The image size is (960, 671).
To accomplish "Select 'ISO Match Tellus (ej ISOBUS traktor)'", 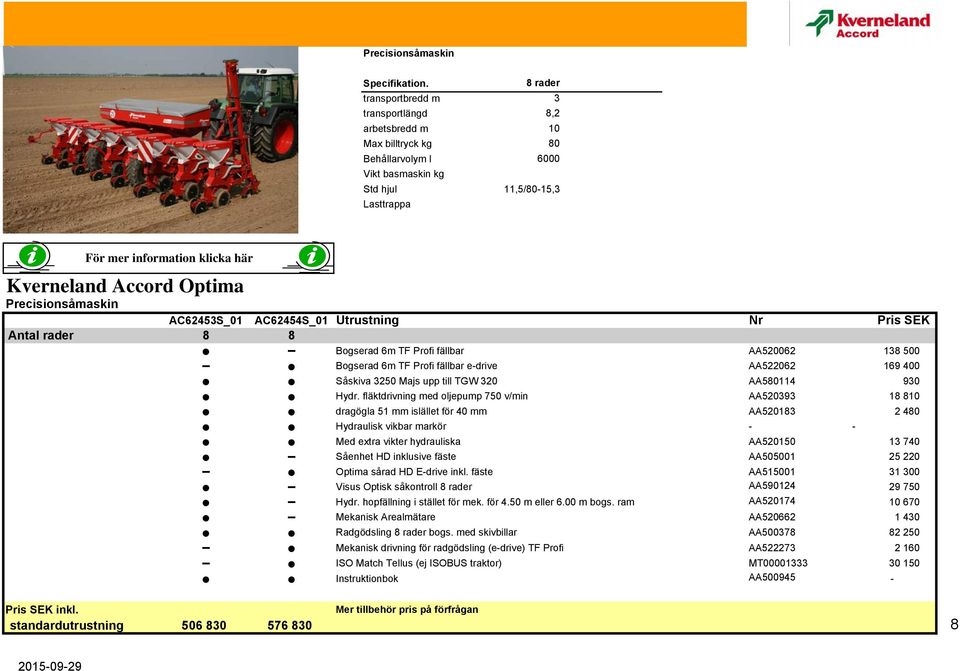I will point(418,563).
